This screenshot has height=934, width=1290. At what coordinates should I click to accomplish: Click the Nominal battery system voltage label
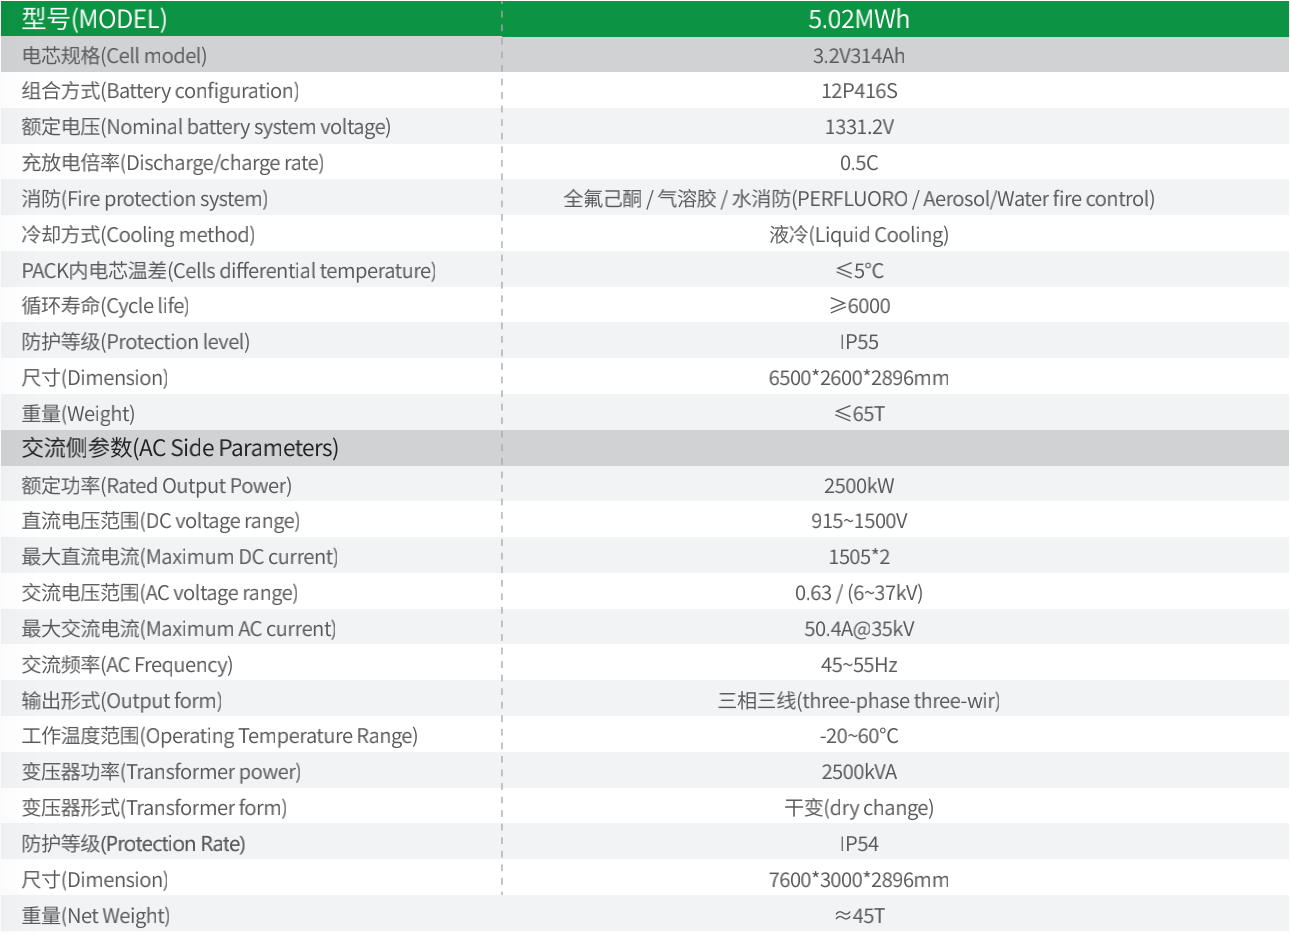coord(206,127)
